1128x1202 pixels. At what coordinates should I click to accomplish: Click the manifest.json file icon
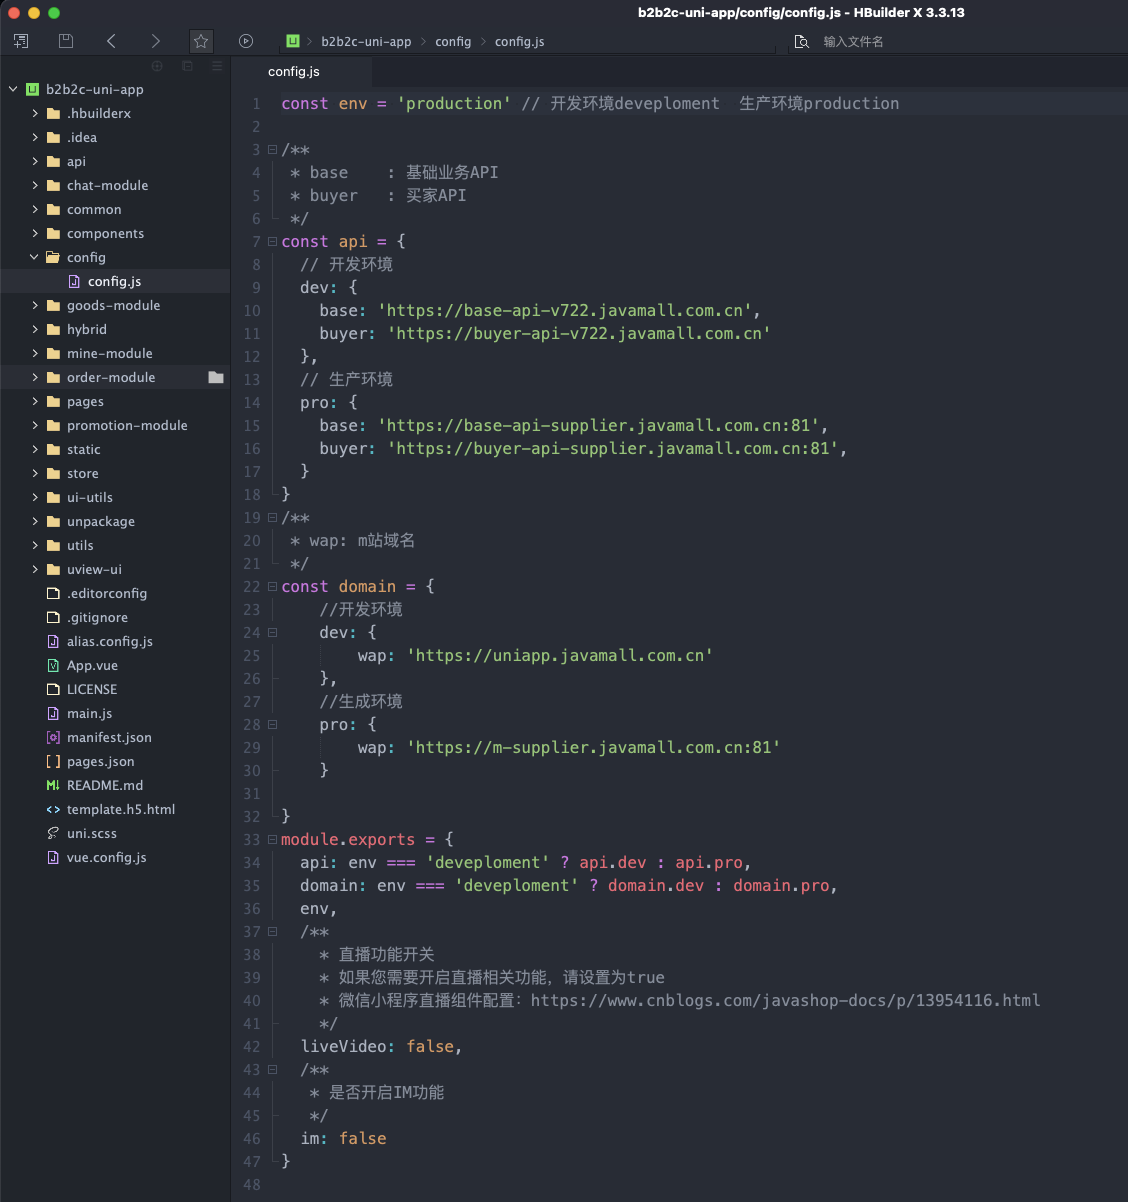53,737
